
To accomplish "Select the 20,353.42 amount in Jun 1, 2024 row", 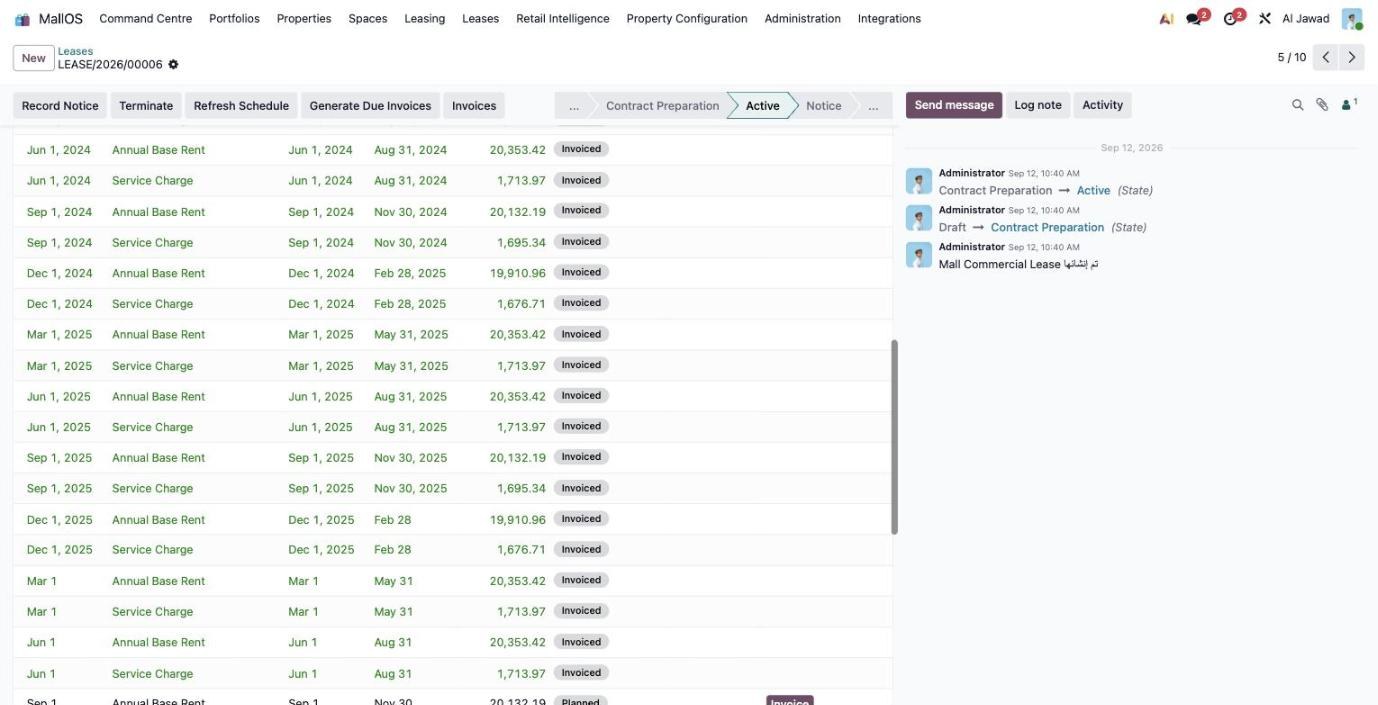I will tap(518, 150).
